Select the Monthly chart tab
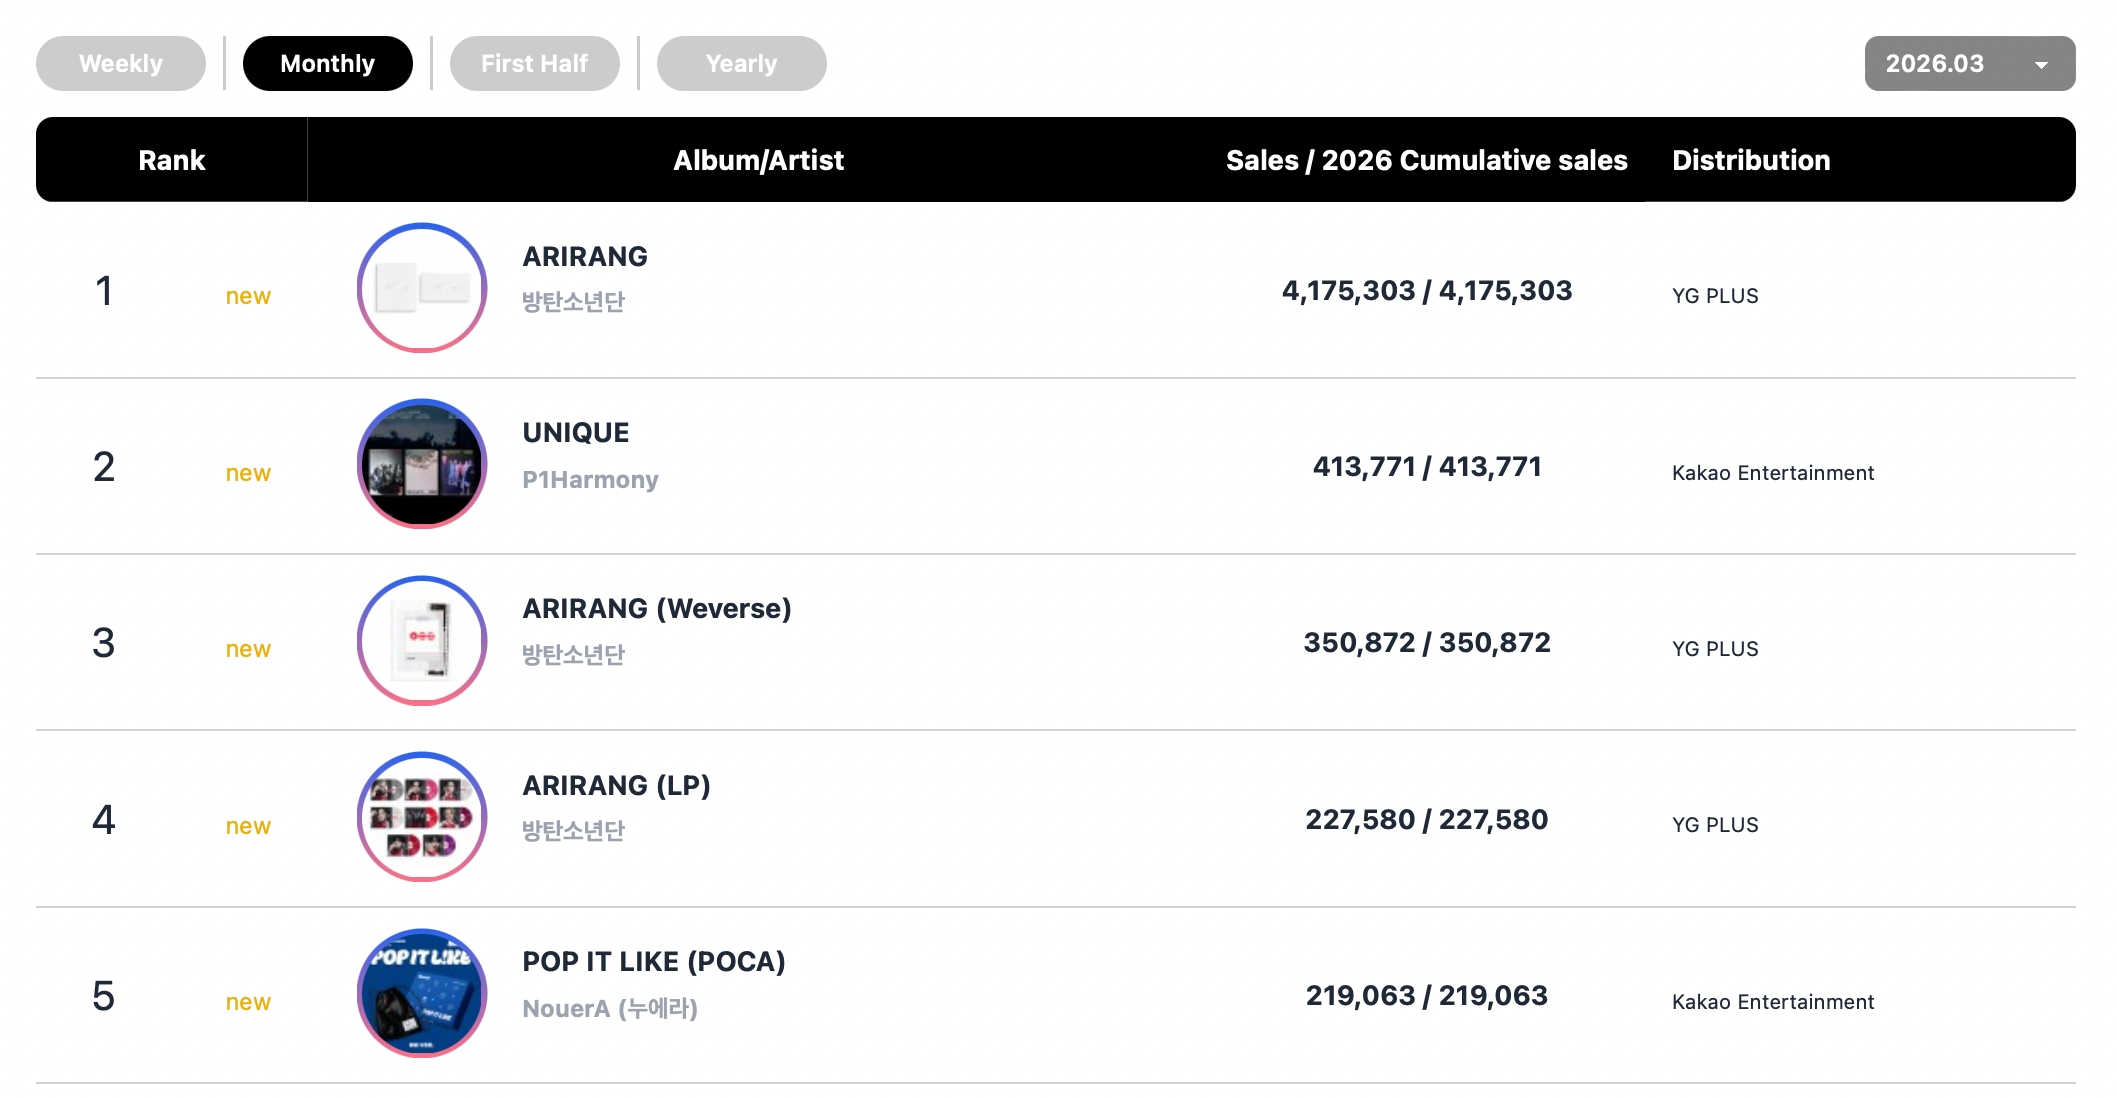The image size is (2117, 1098). pos(327,64)
